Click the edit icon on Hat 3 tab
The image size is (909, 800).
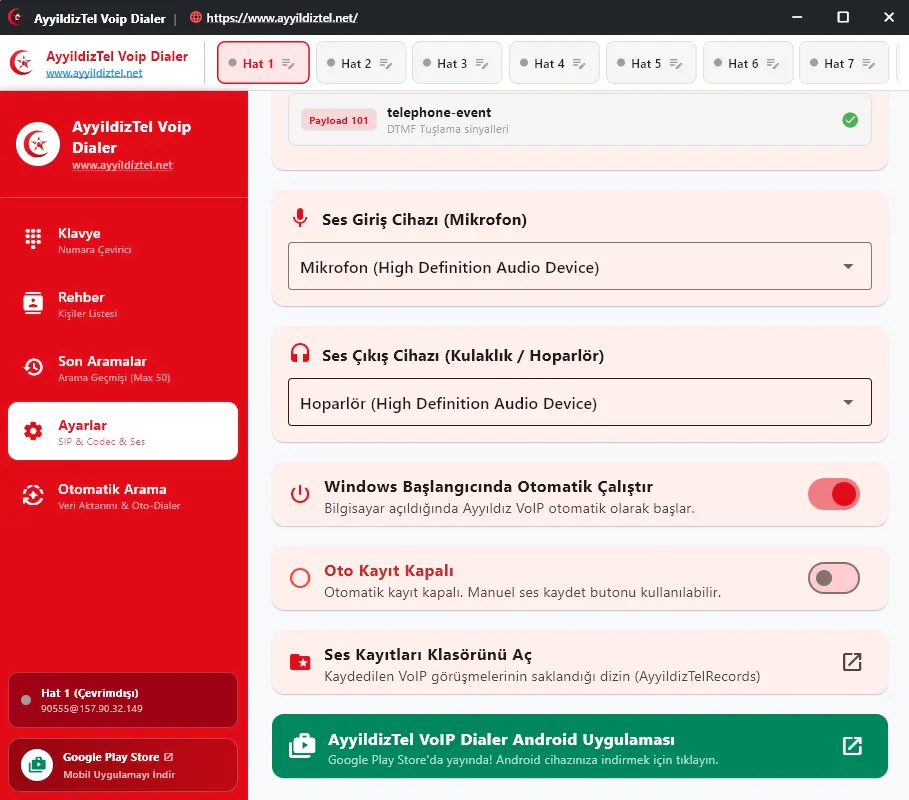(x=482, y=64)
